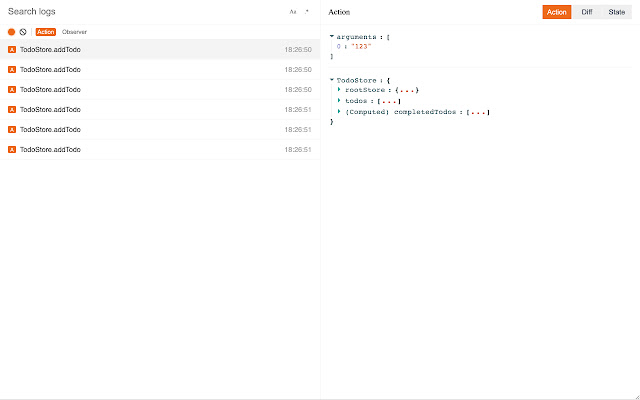Toggle case-sensitive Aa search option
Image resolution: width=640 pixels, height=400 pixels.
[293, 12]
